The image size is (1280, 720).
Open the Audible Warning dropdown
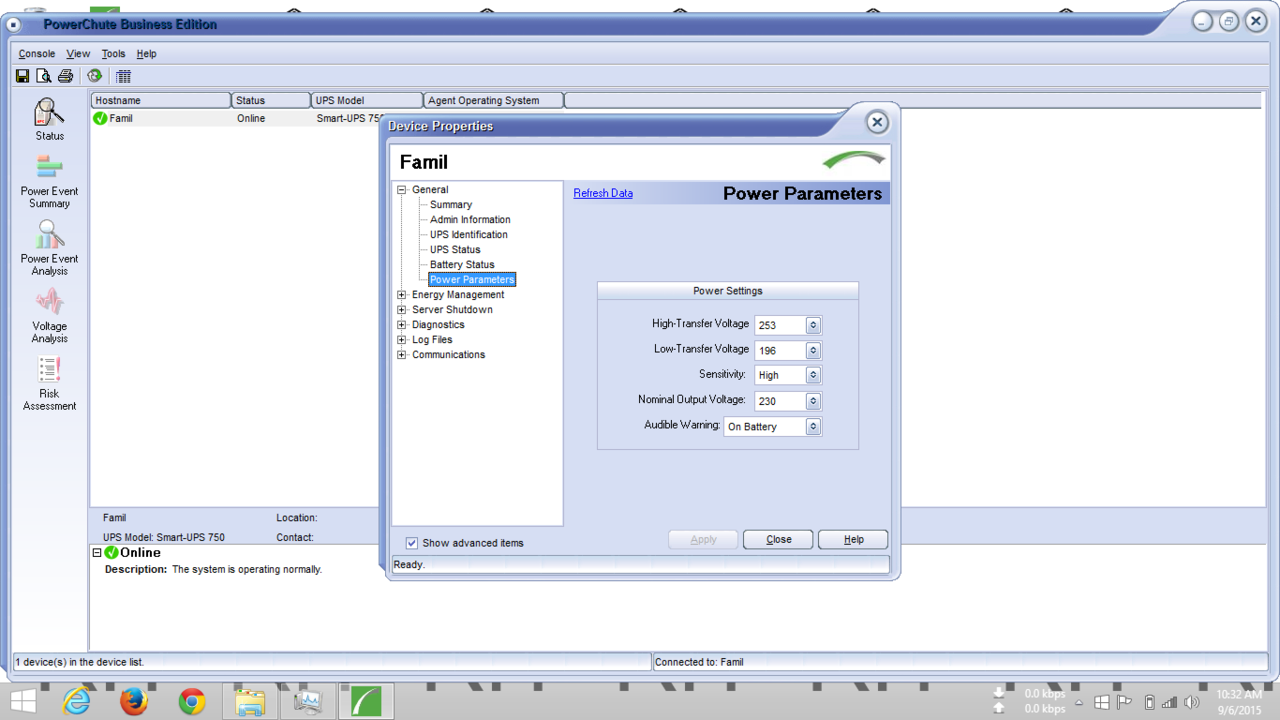[813, 426]
